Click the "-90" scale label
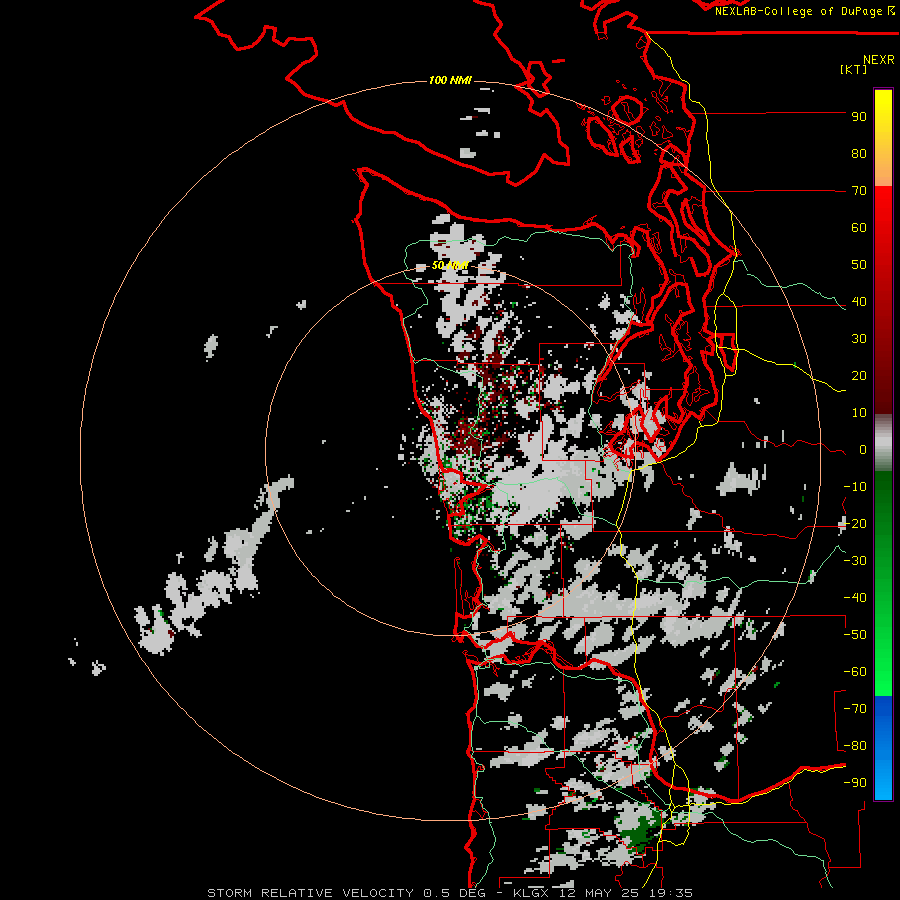Viewport: 900px width, 900px height. coord(855,783)
